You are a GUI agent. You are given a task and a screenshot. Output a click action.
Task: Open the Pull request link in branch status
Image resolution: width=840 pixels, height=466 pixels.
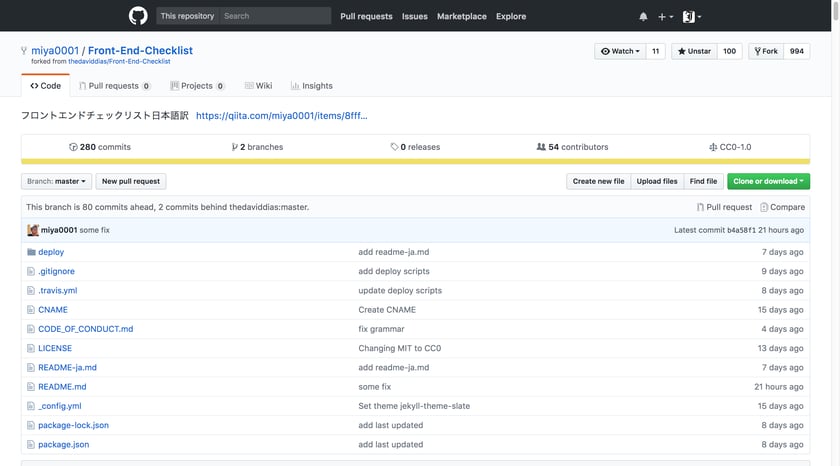coord(724,207)
